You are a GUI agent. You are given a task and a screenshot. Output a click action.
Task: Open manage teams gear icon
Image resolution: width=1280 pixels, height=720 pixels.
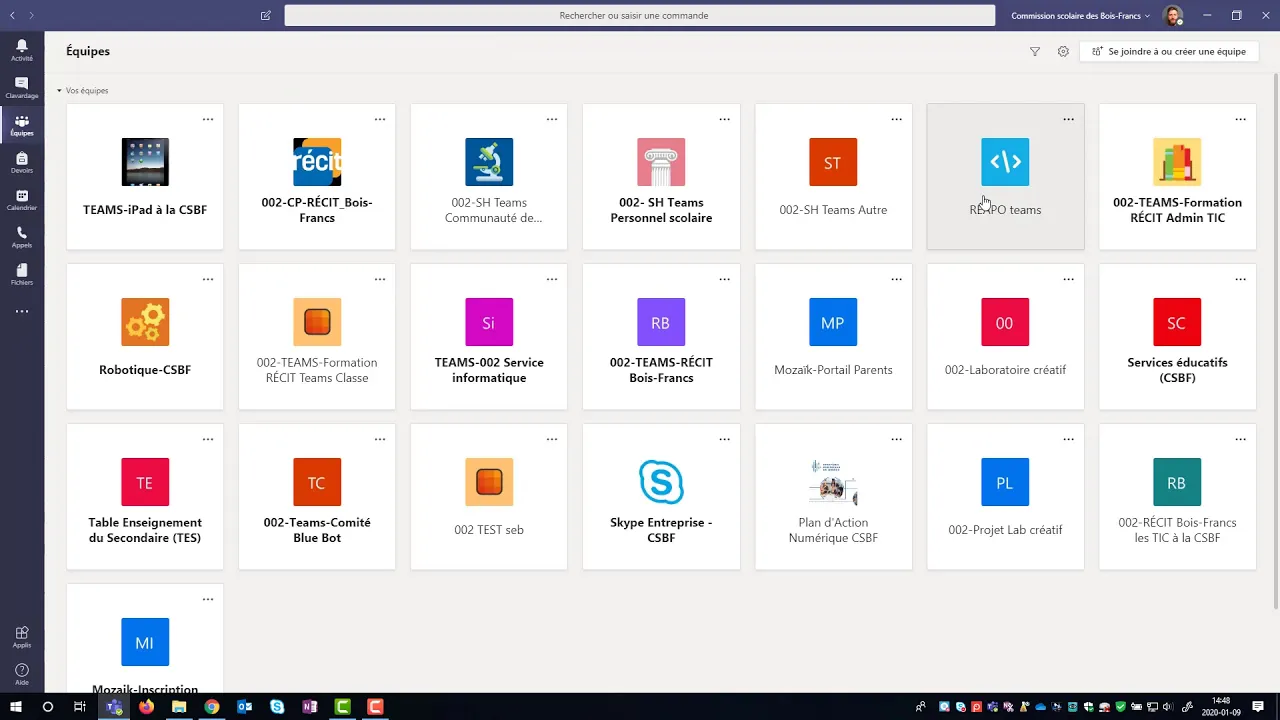click(x=1063, y=51)
